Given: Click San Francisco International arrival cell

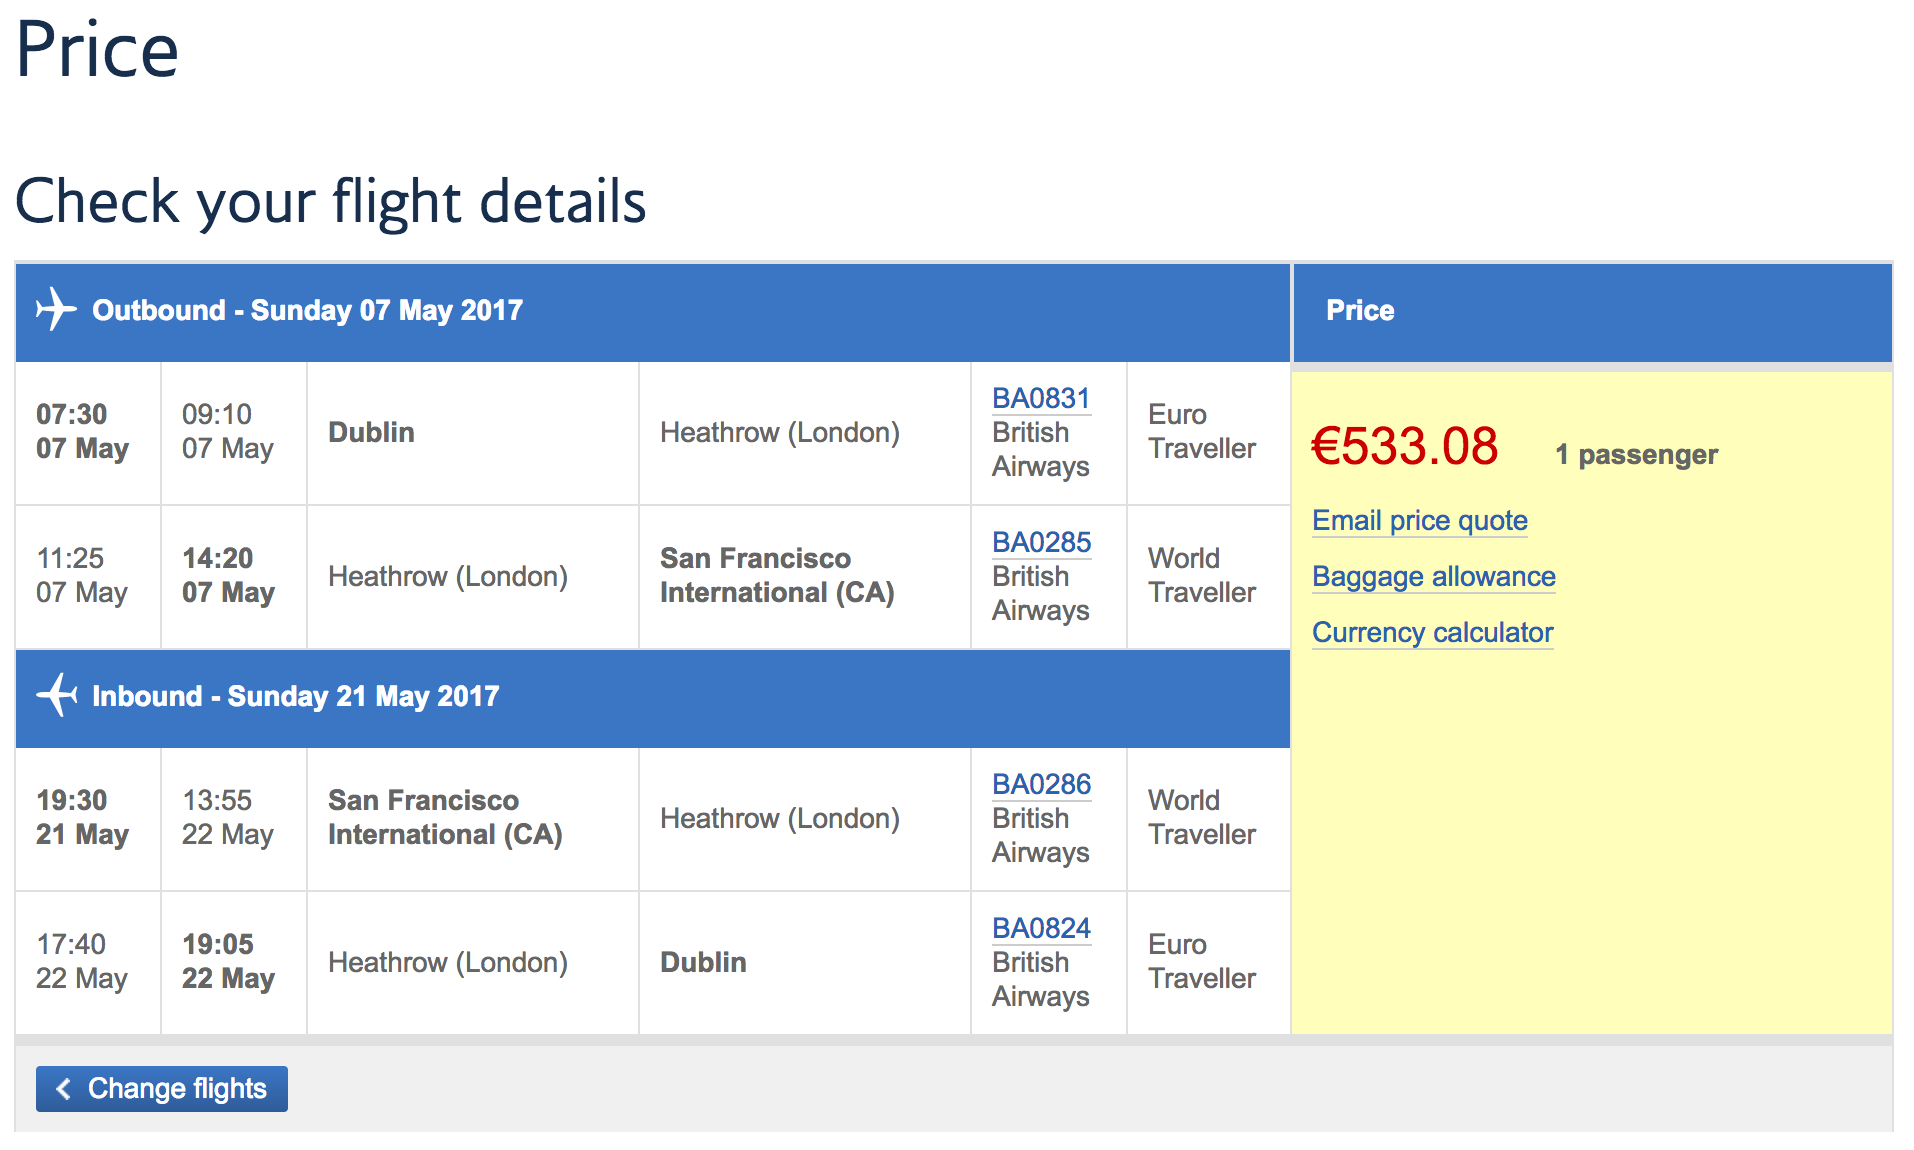Looking at the screenshot, I should (776, 575).
